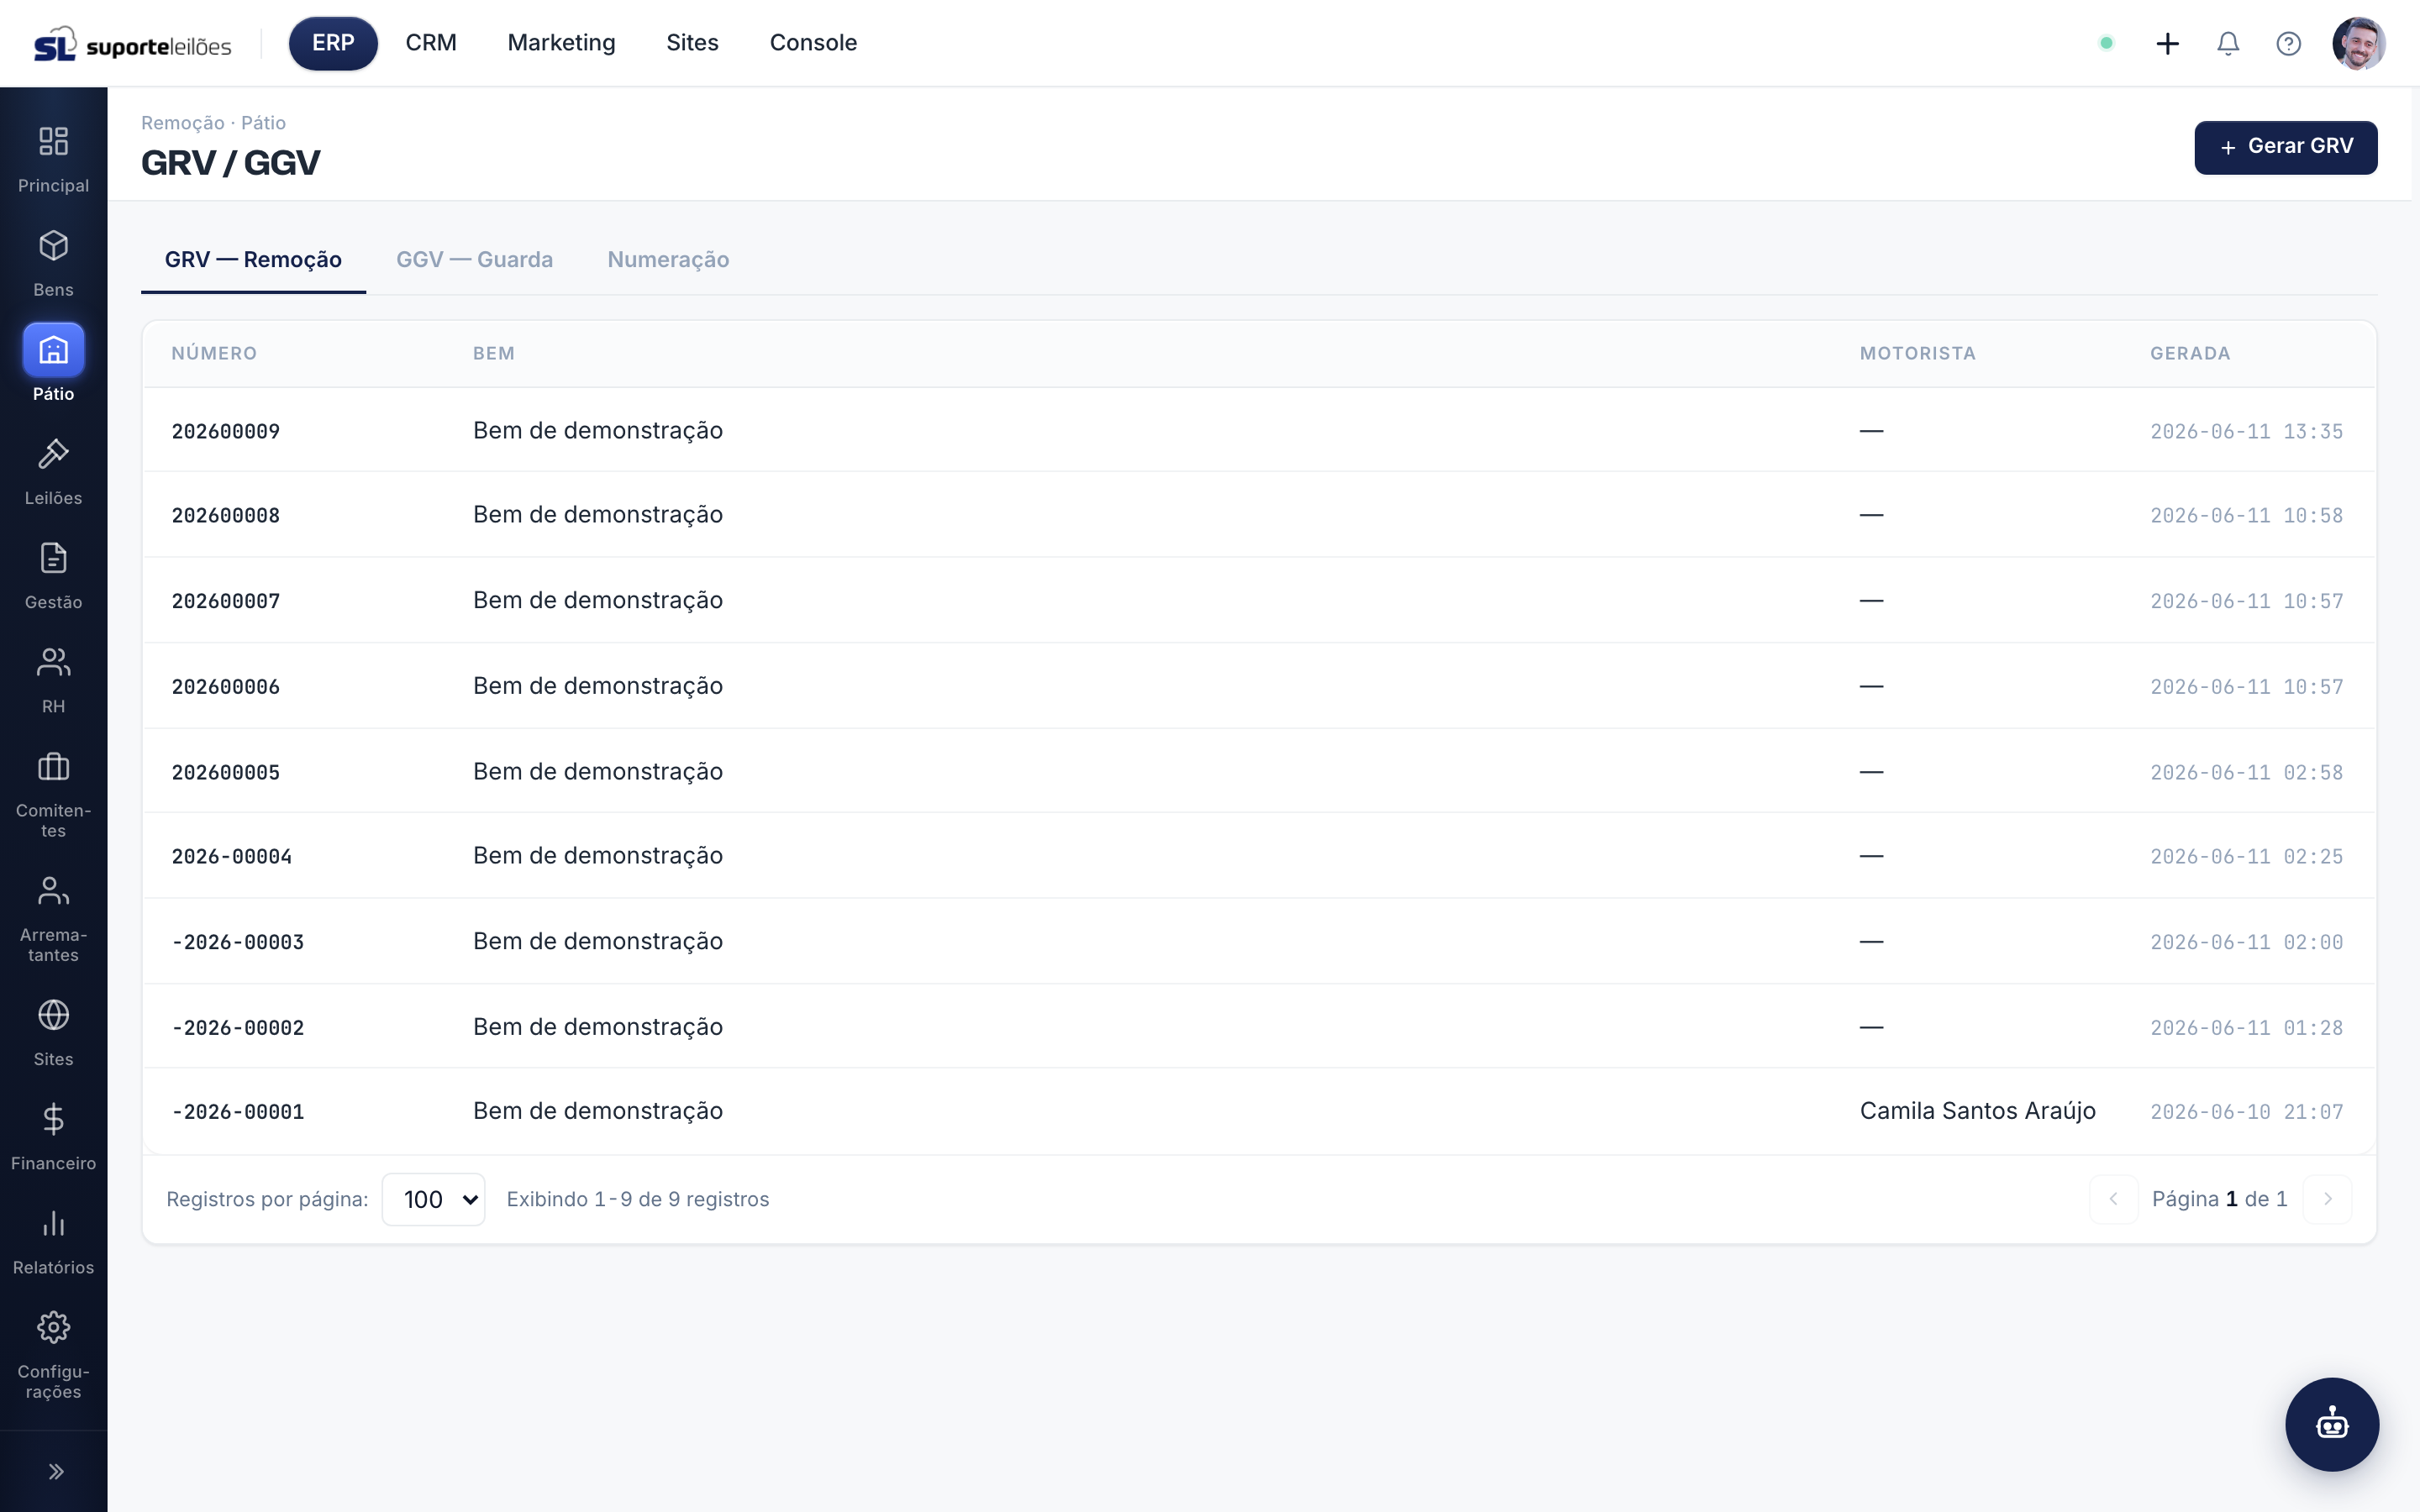The height and width of the screenshot is (1512, 2420).
Task: Click the Gerar GRV button
Action: (x=2285, y=147)
